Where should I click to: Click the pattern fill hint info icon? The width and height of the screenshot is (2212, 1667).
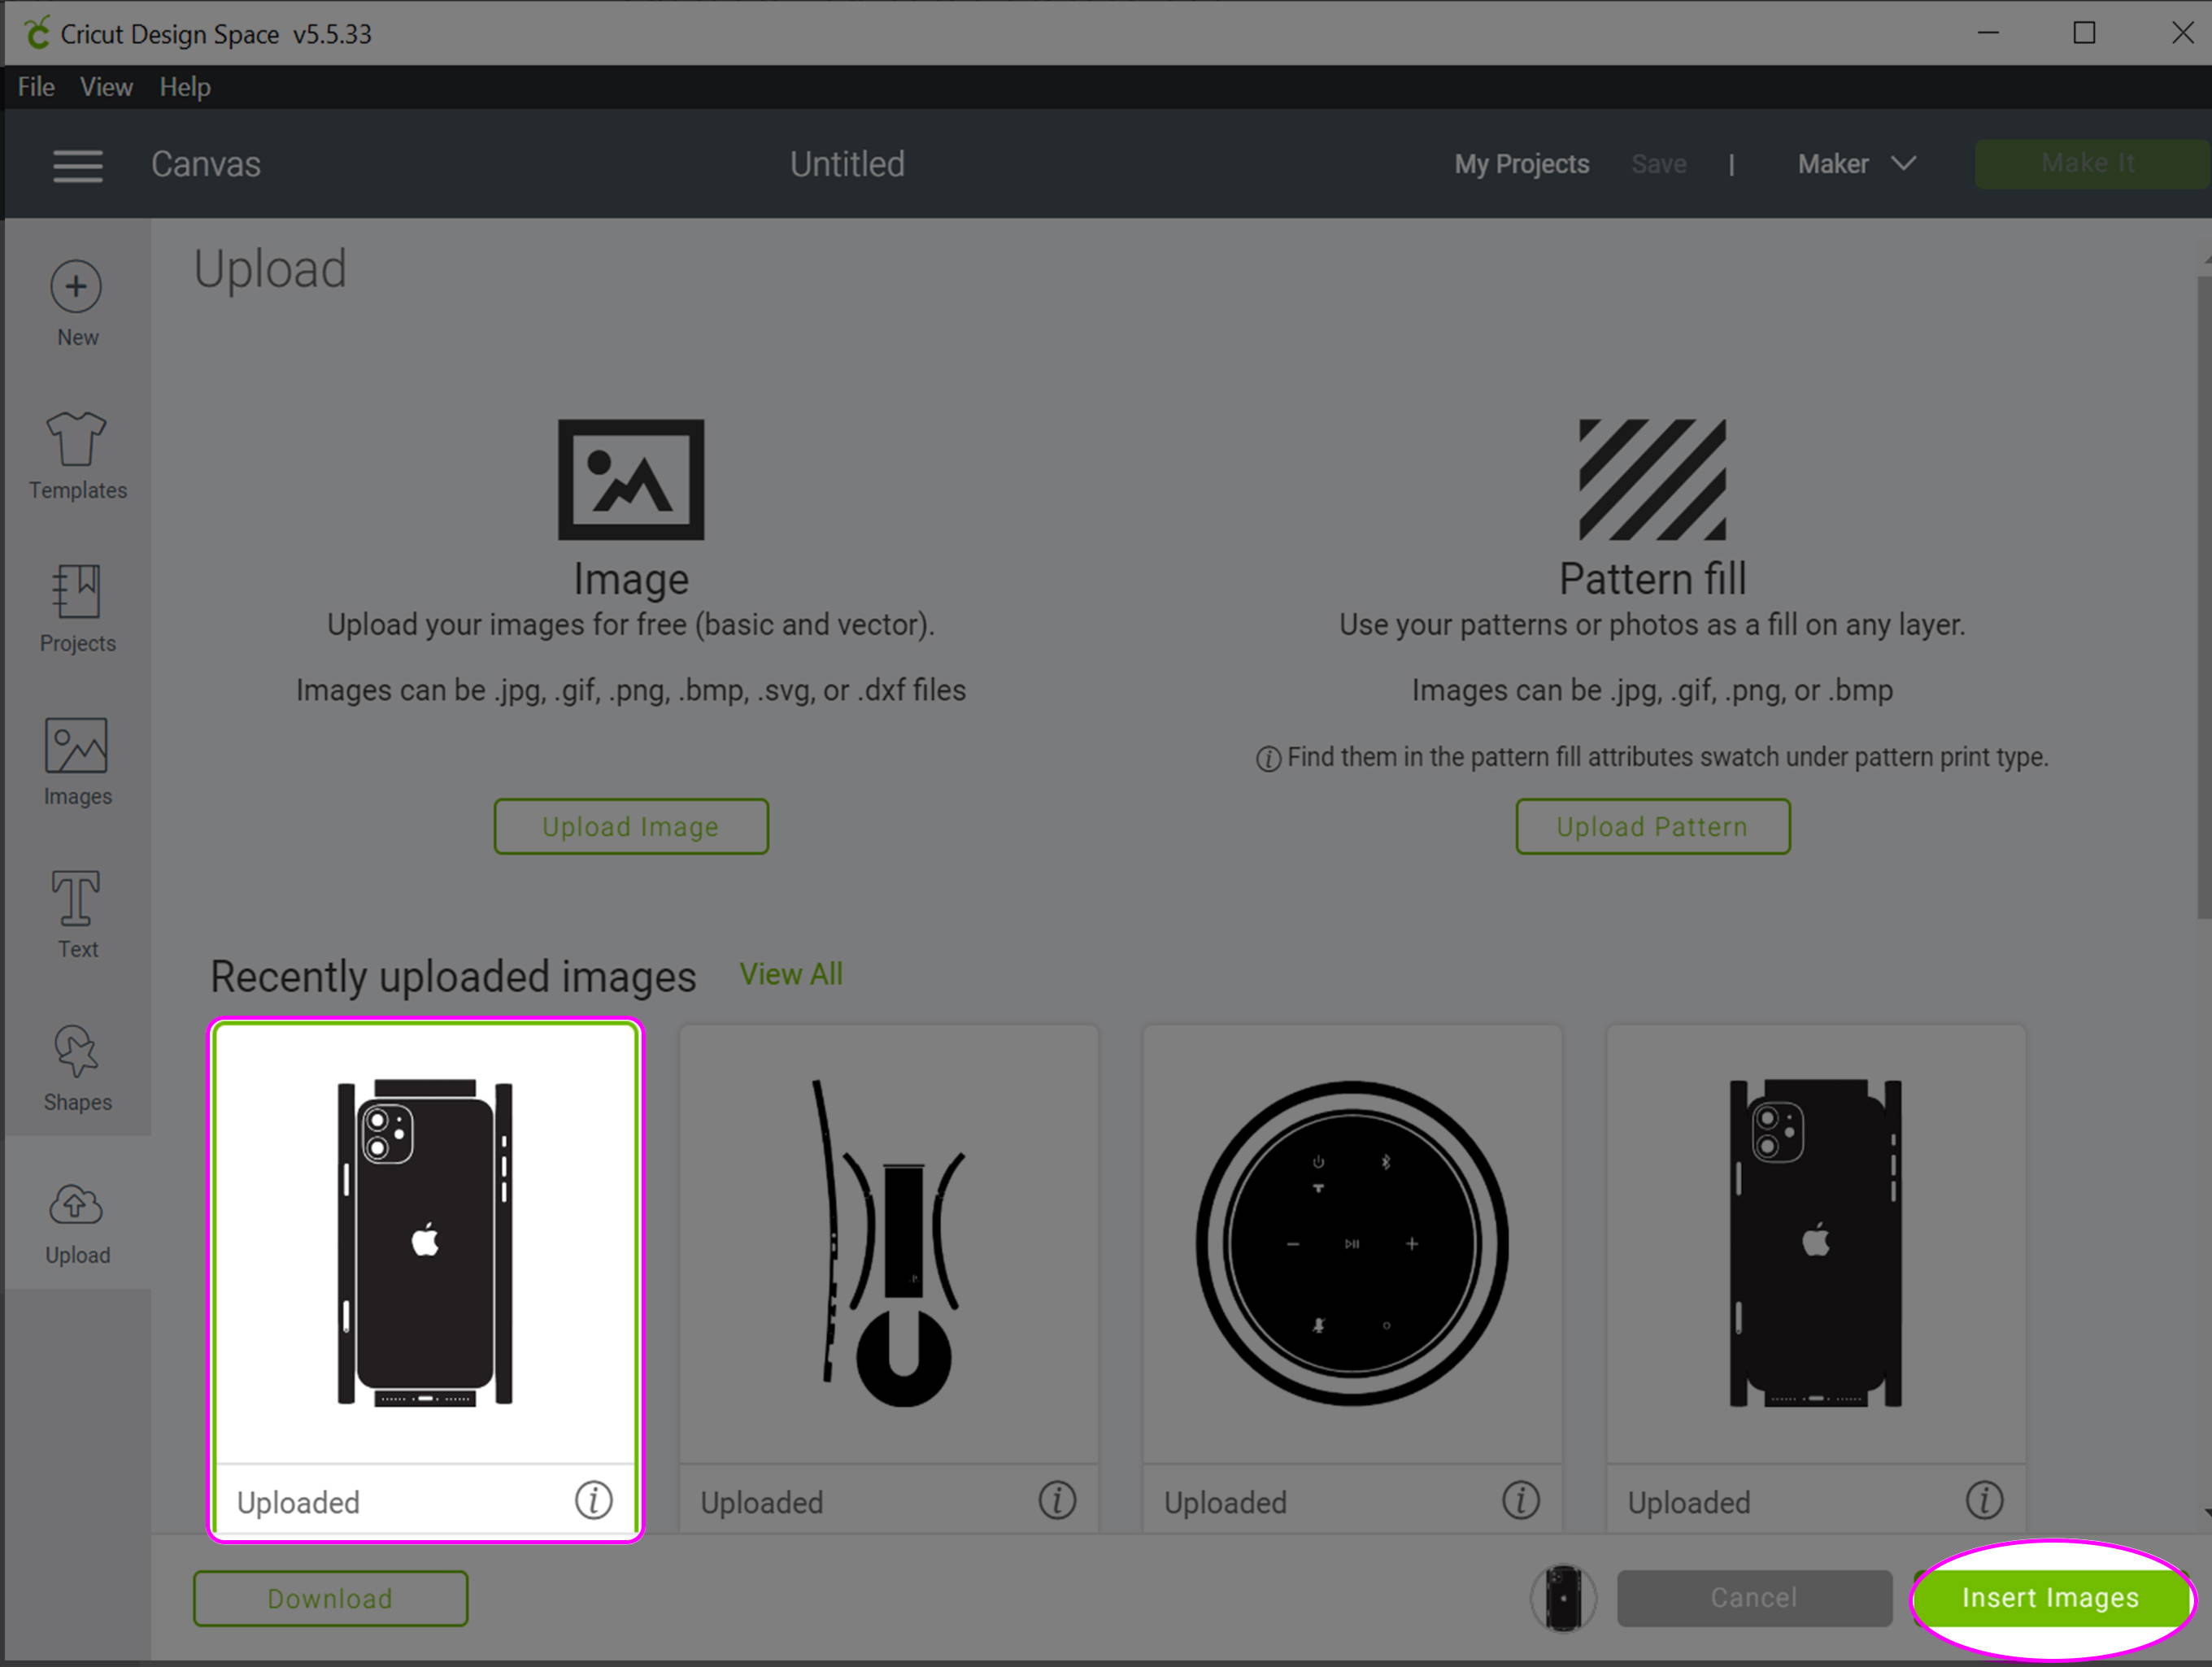(1268, 759)
